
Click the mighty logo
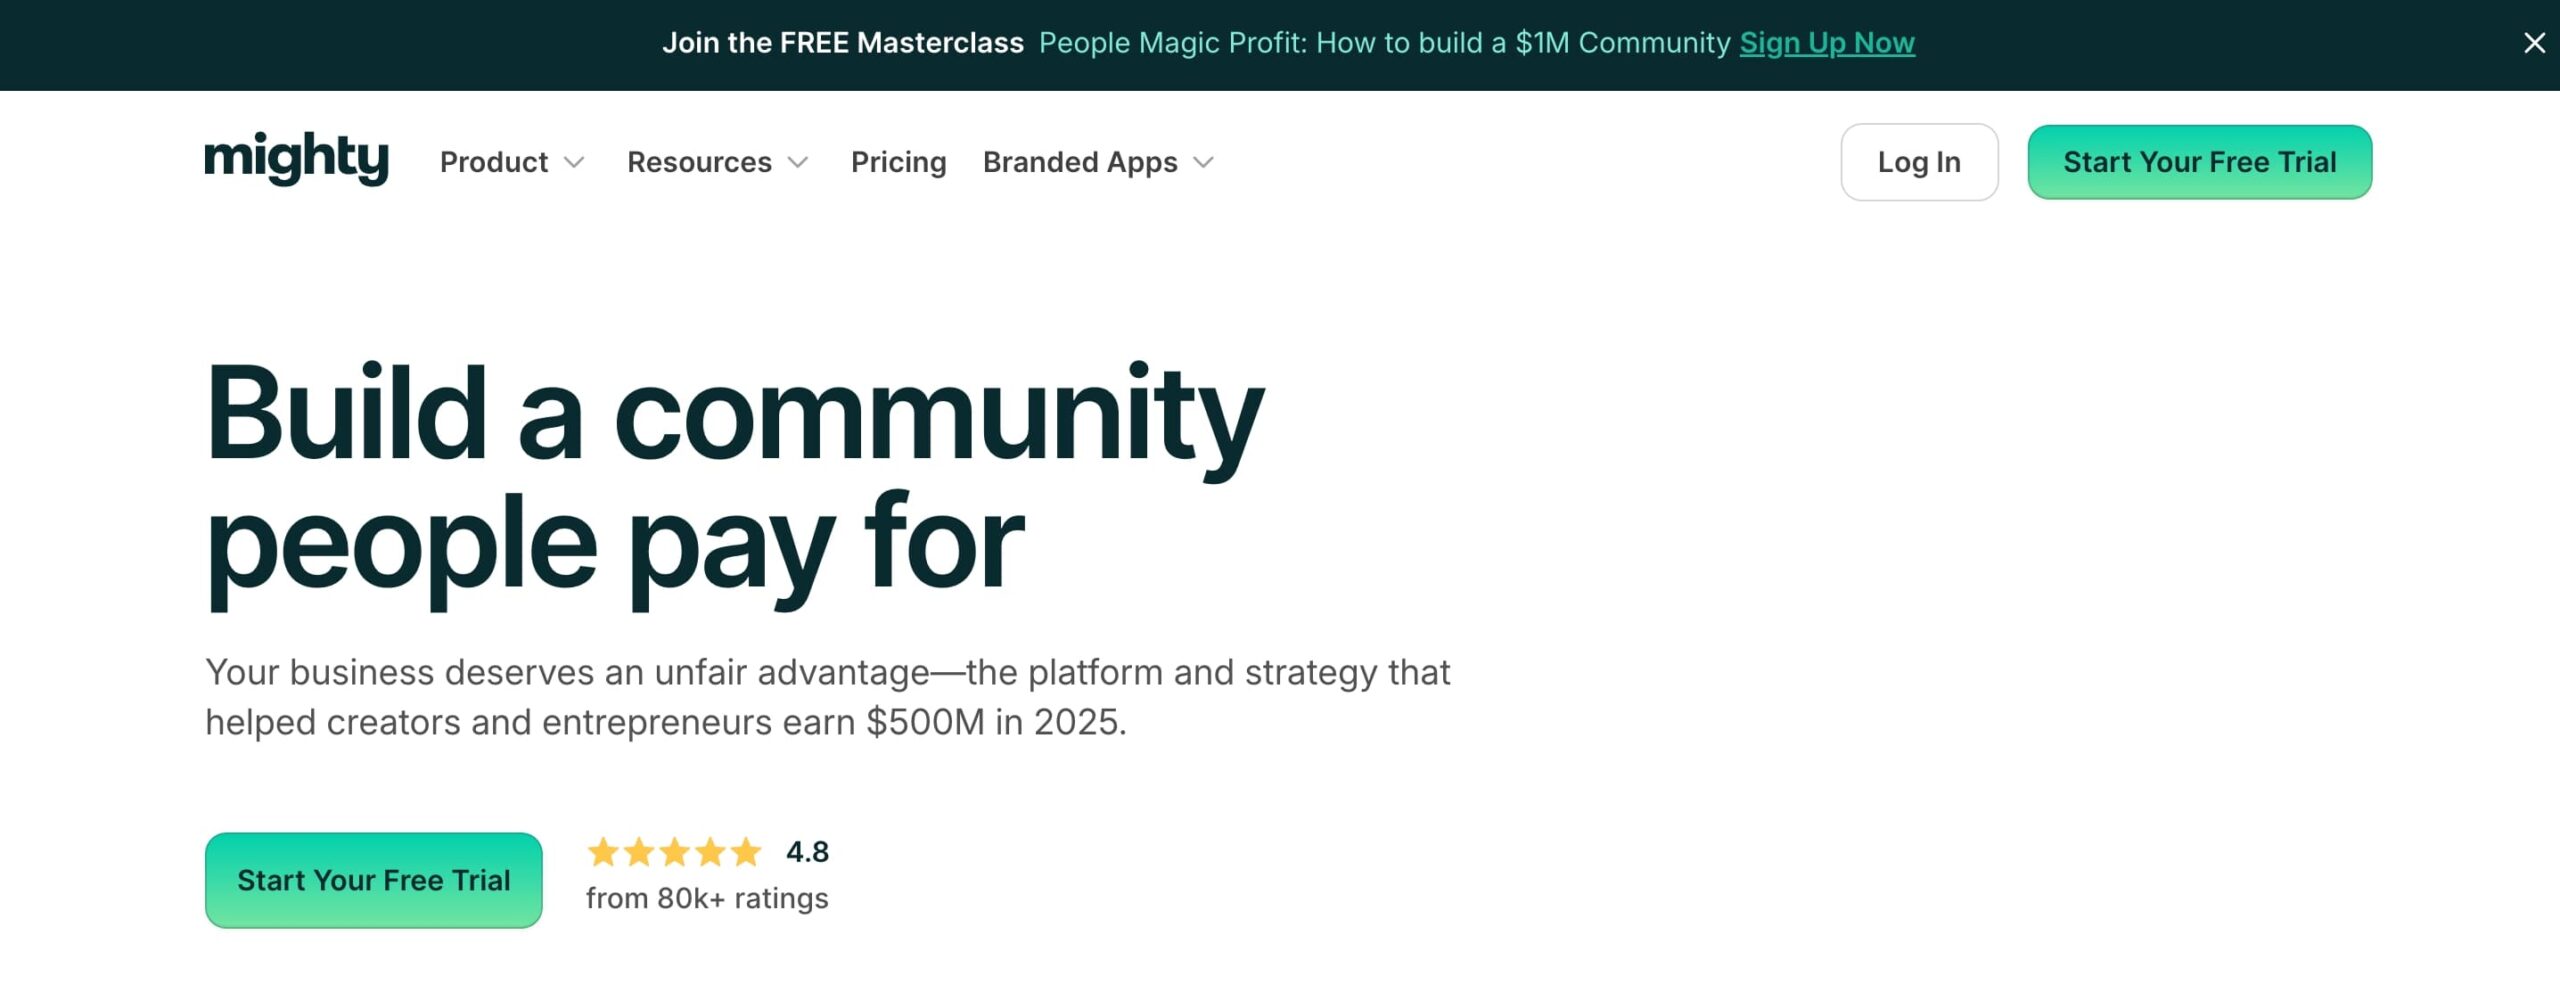coord(296,159)
